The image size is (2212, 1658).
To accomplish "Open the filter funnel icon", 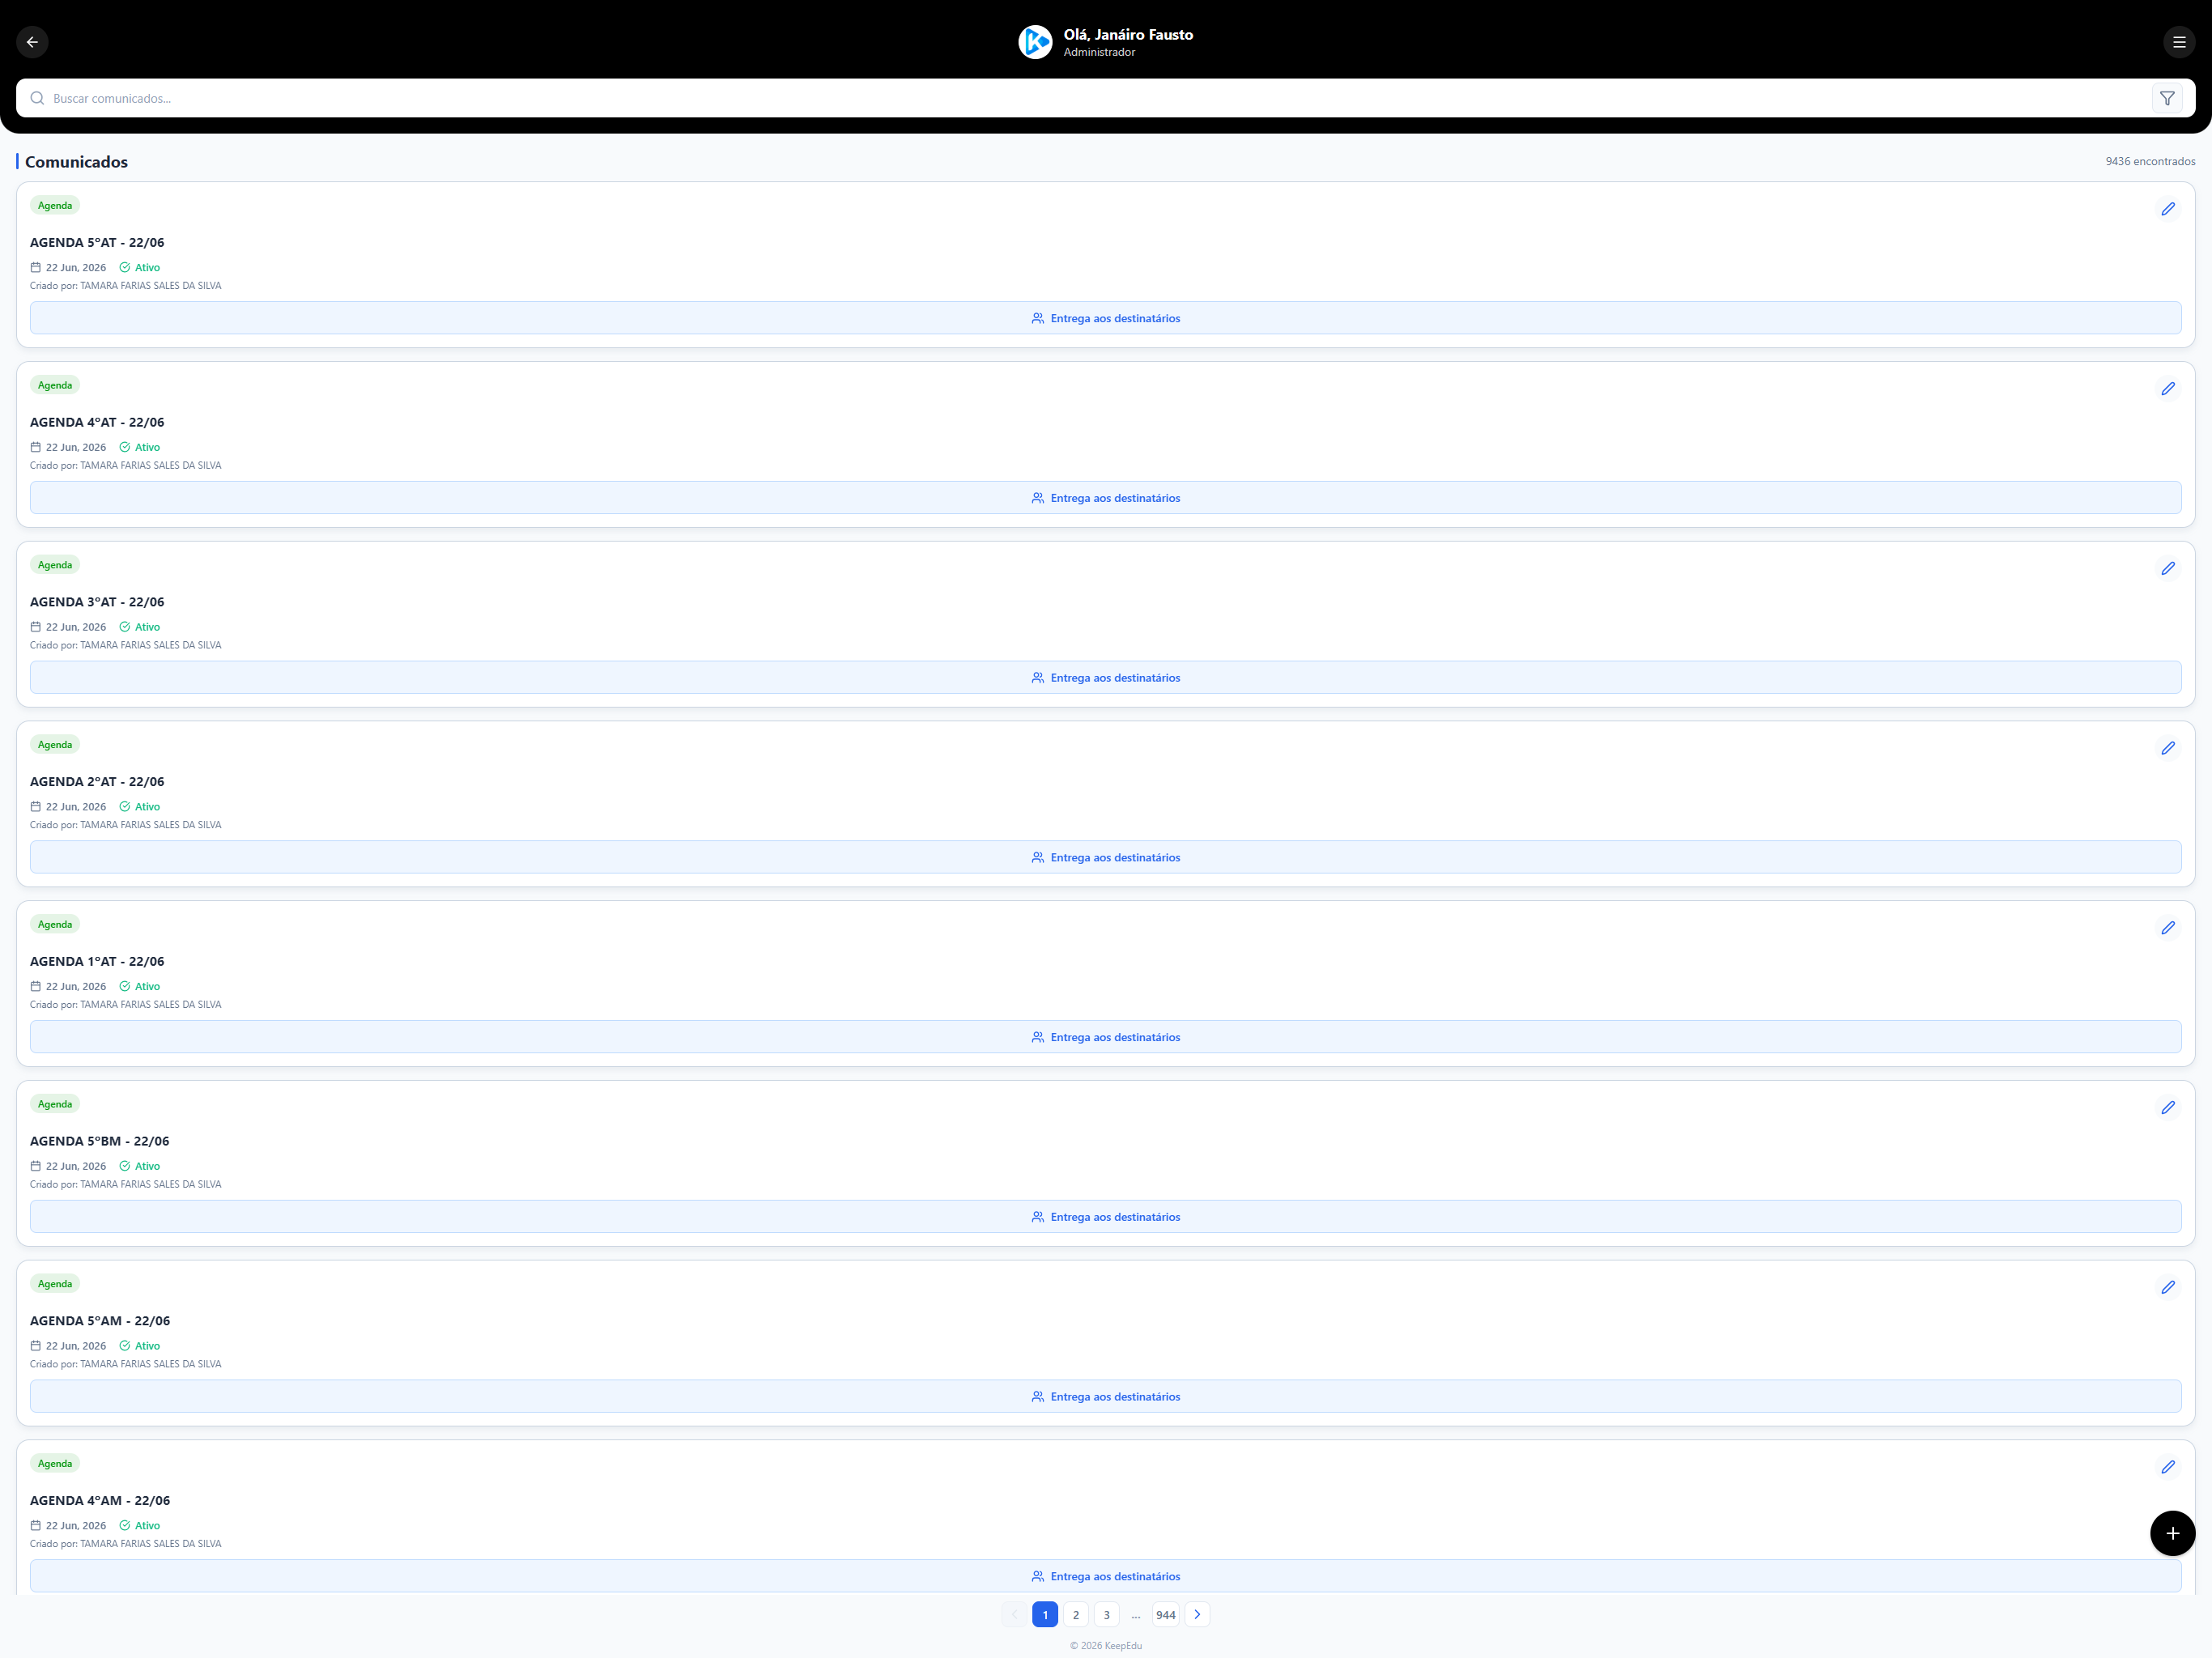I will click(x=2166, y=98).
